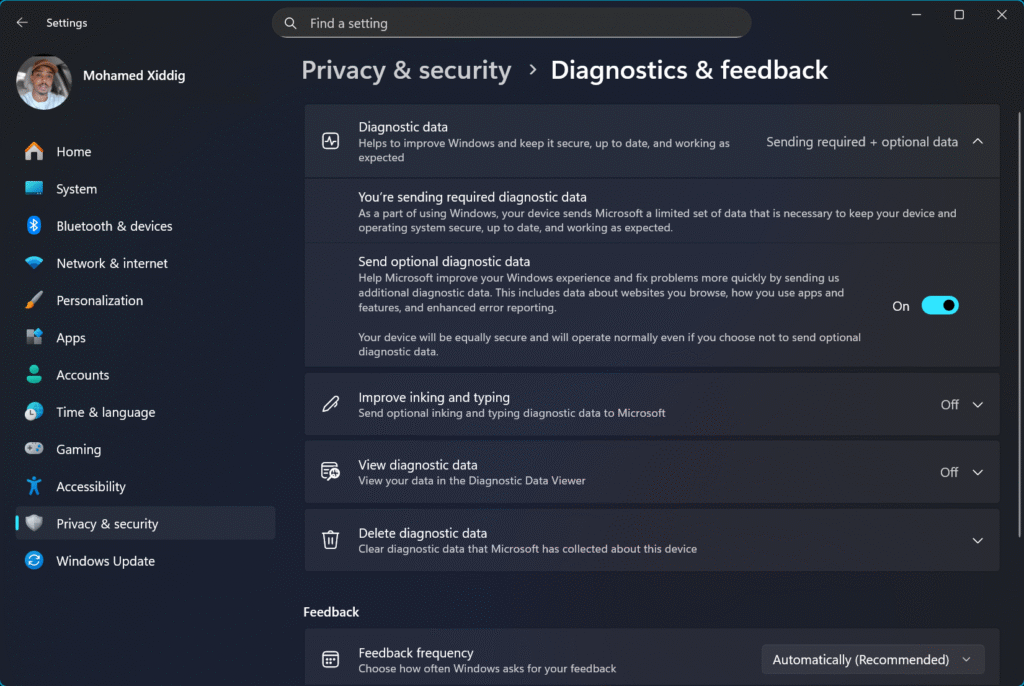Collapse the Diagnostic data section
This screenshot has width=1024, height=686.
(977, 142)
